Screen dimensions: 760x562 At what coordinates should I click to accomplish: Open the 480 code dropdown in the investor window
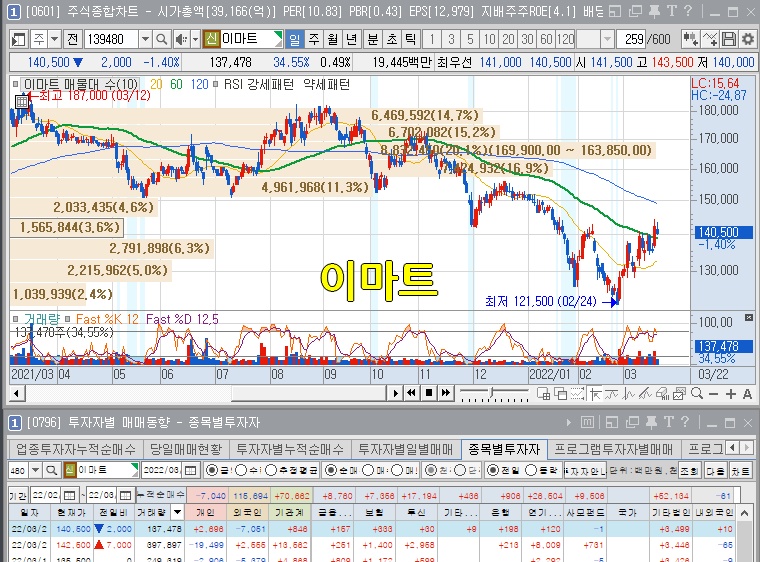[x=35, y=470]
